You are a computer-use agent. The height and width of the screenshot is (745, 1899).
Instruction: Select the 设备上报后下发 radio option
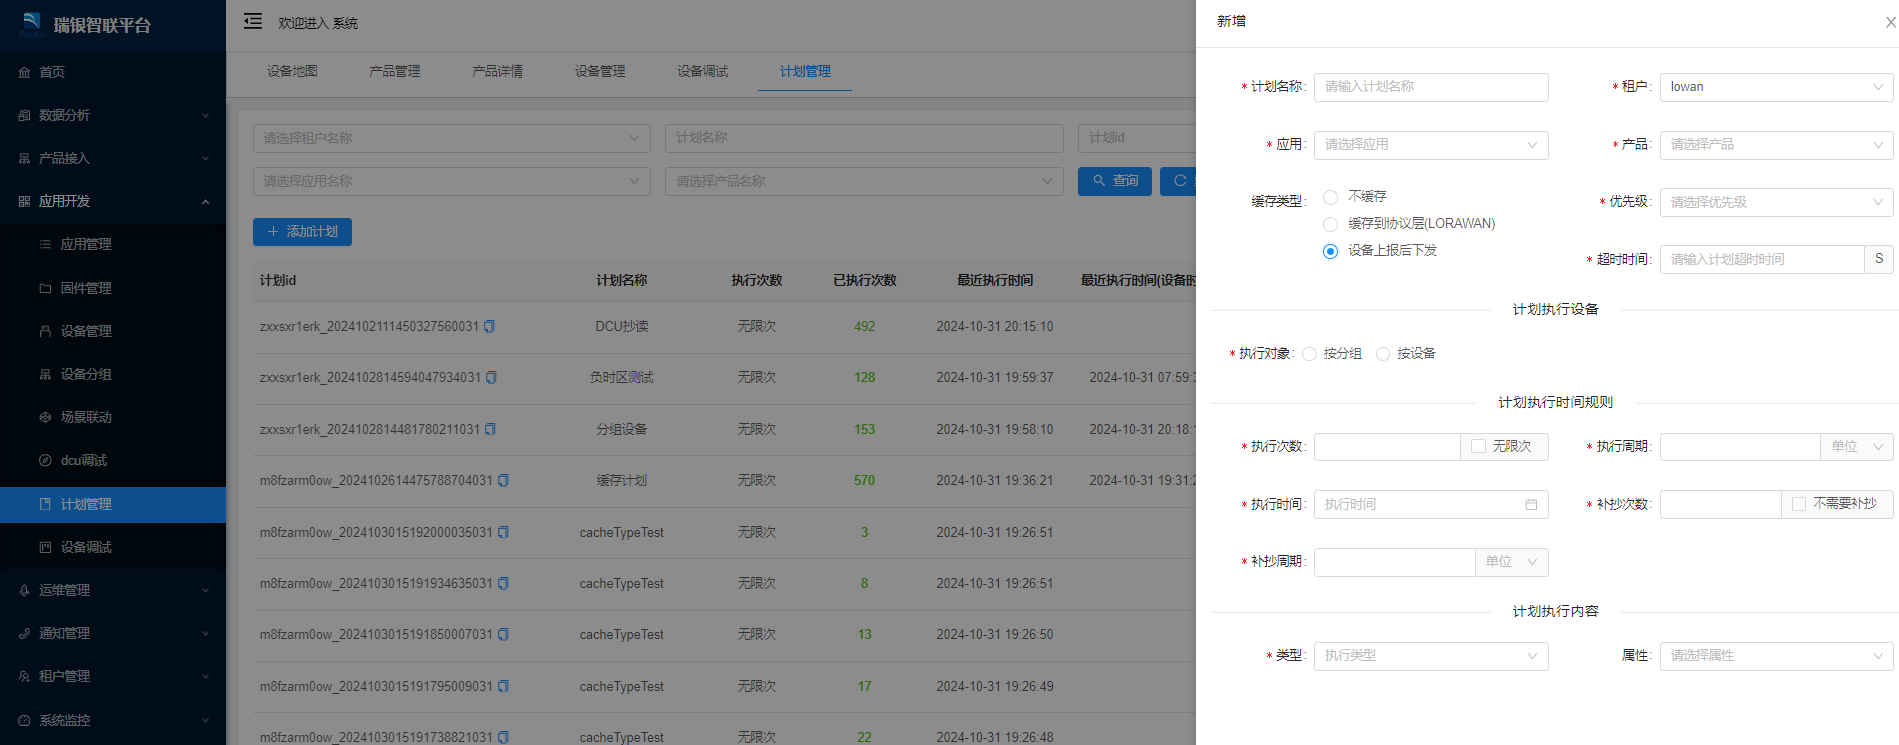coord(1330,251)
